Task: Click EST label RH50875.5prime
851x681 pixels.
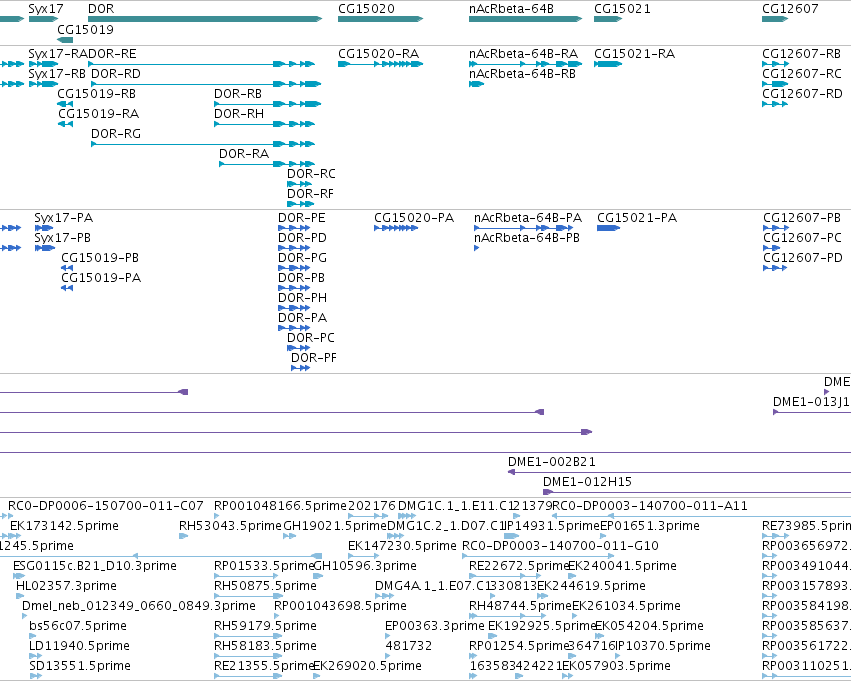Action: (265, 587)
